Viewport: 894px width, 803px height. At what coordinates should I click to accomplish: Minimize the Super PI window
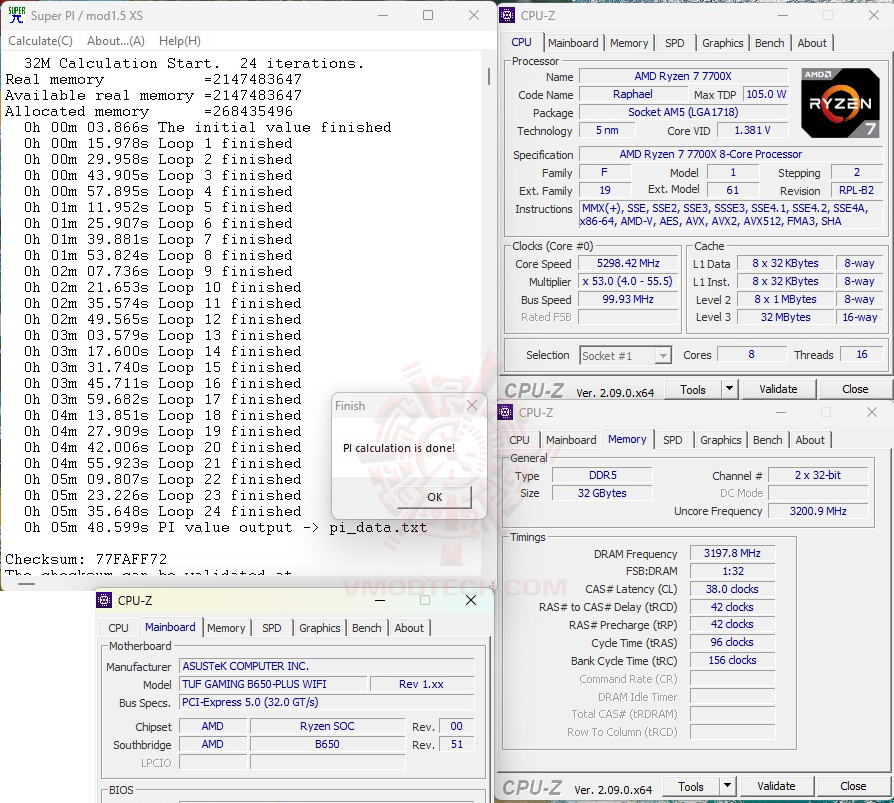[x=383, y=15]
